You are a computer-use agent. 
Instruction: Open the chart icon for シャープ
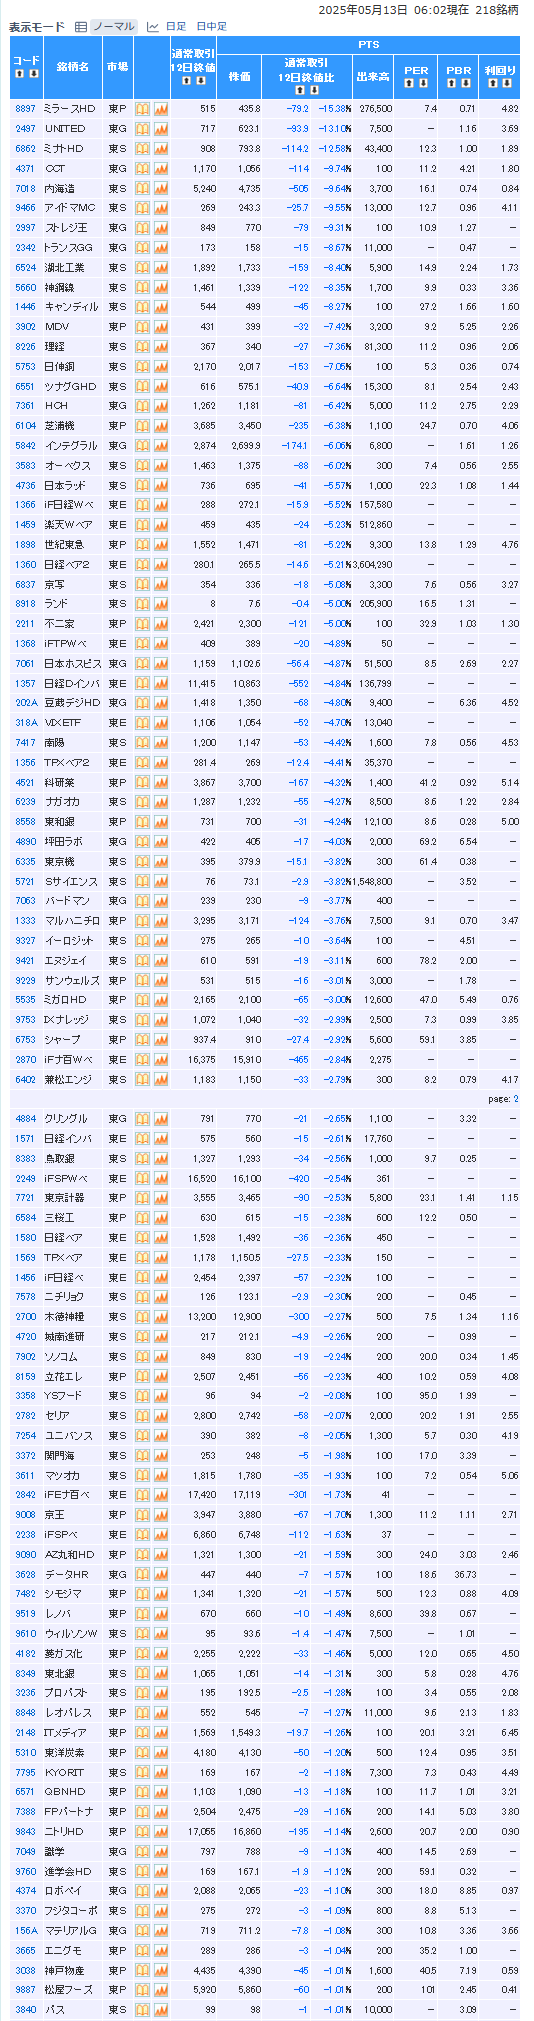(x=161, y=1040)
